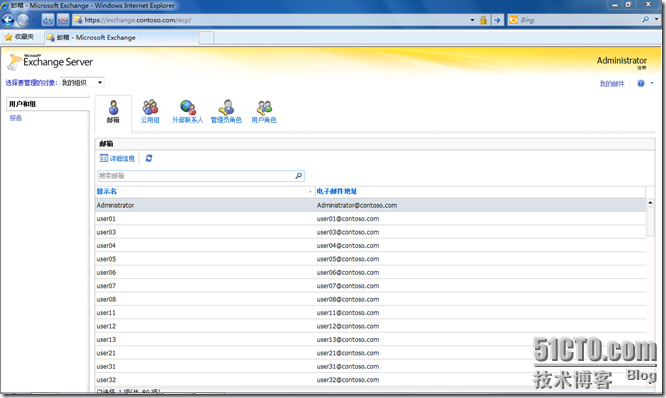This screenshot has height=398, width=666.
Task: Click the Exchange Server logo
Action: (50, 62)
